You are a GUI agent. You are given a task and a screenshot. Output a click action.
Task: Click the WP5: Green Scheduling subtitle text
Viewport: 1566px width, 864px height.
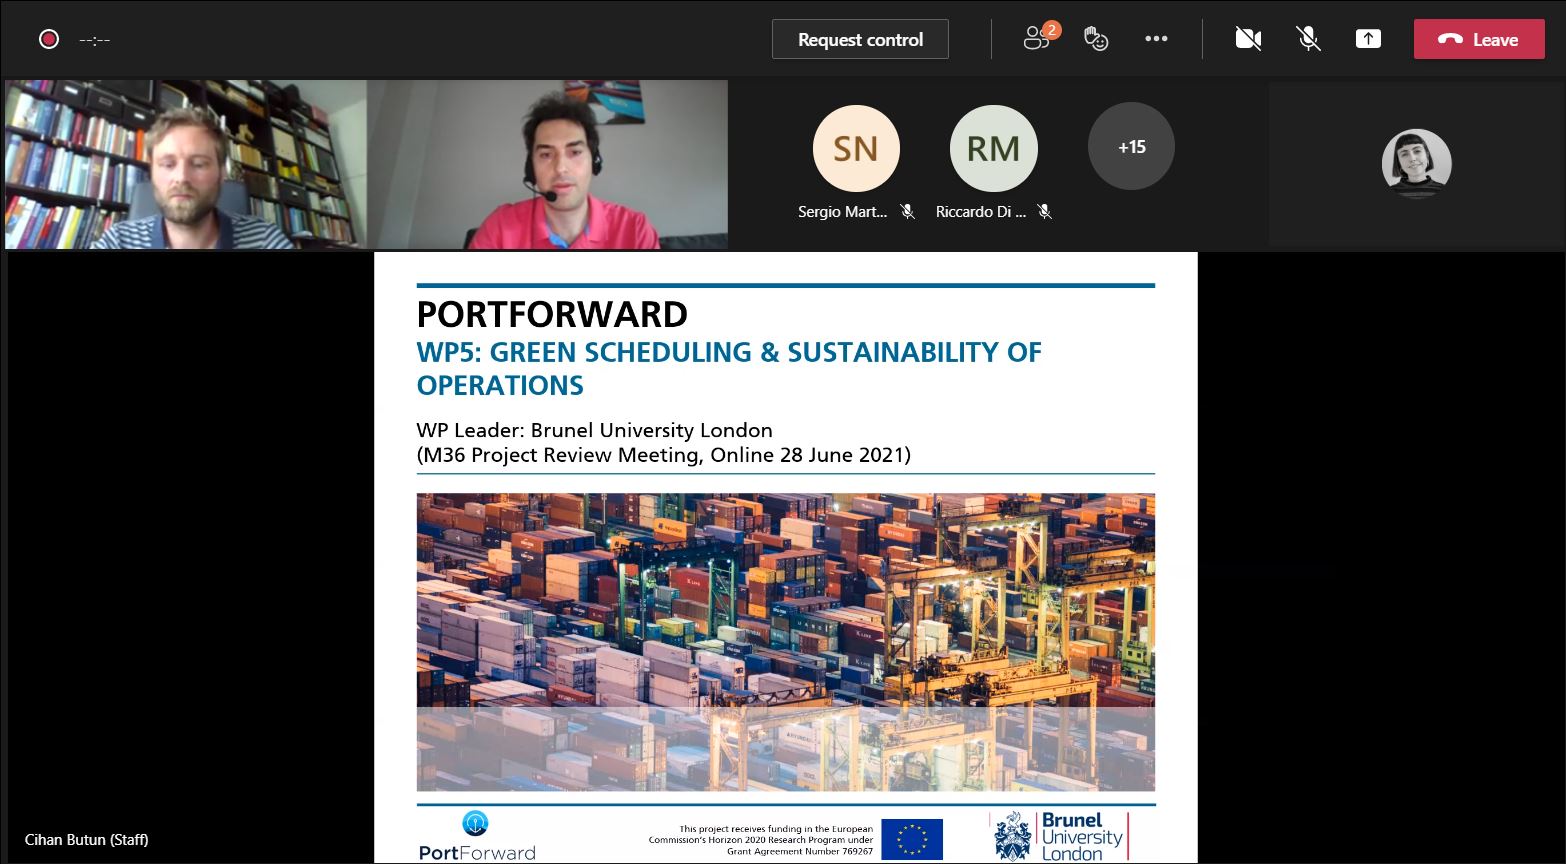729,368
